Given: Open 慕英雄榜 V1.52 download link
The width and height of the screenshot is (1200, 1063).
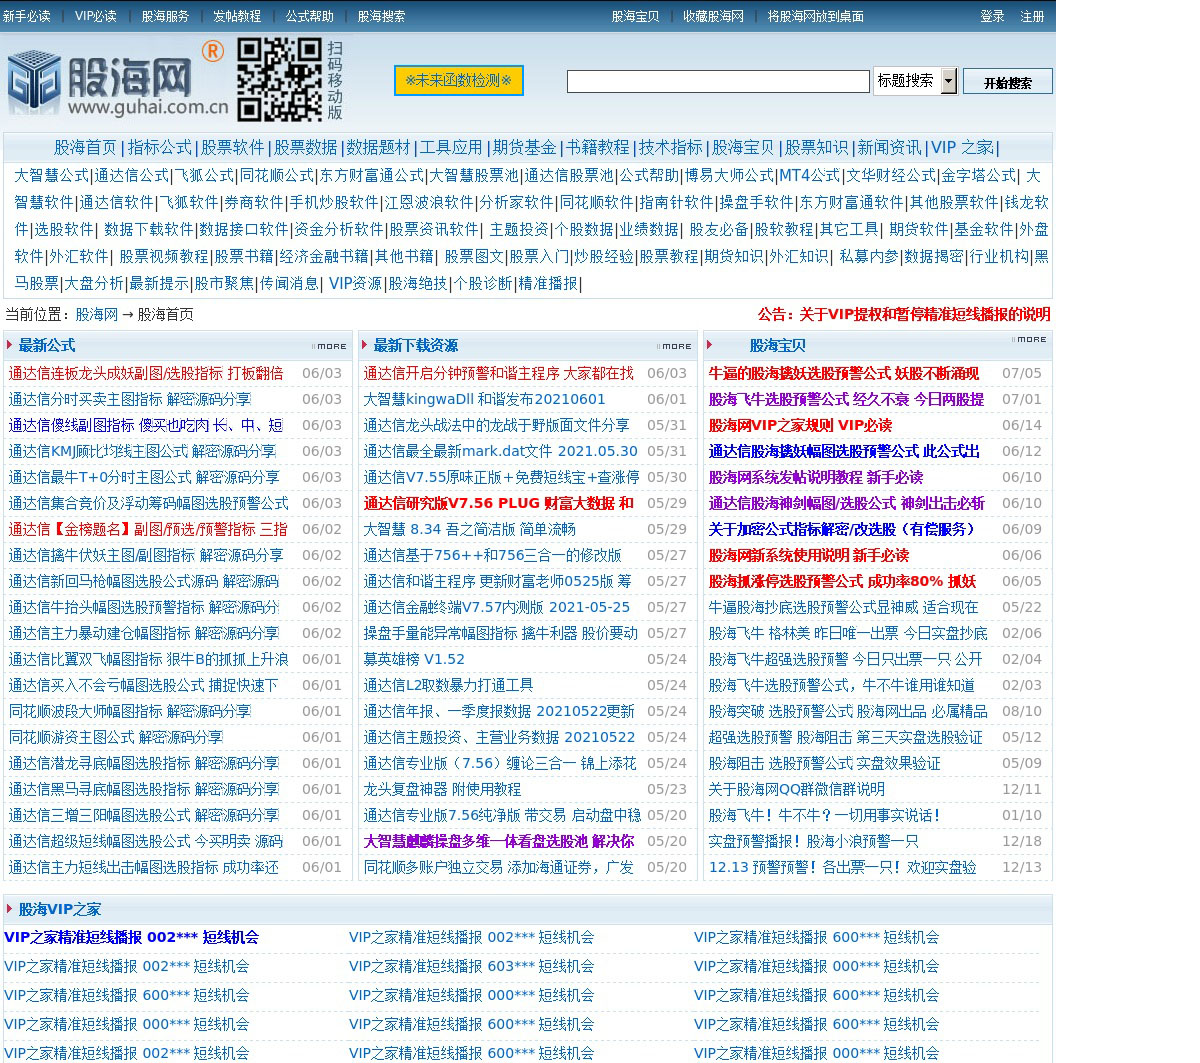Looking at the screenshot, I should (x=414, y=659).
